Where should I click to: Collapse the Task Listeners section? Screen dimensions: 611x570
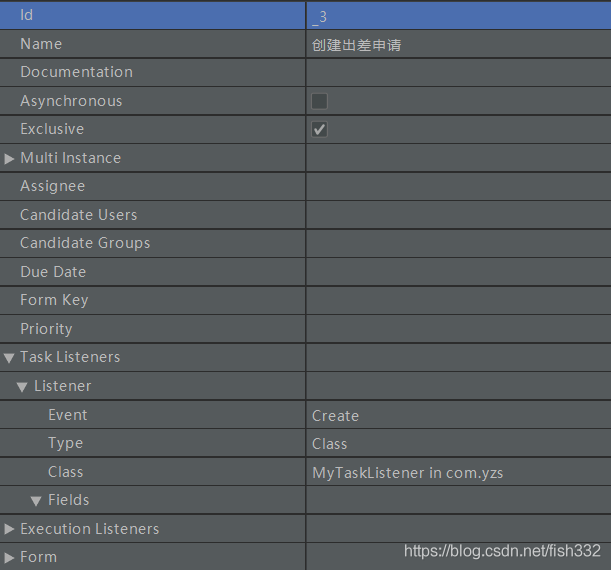(x=10, y=357)
